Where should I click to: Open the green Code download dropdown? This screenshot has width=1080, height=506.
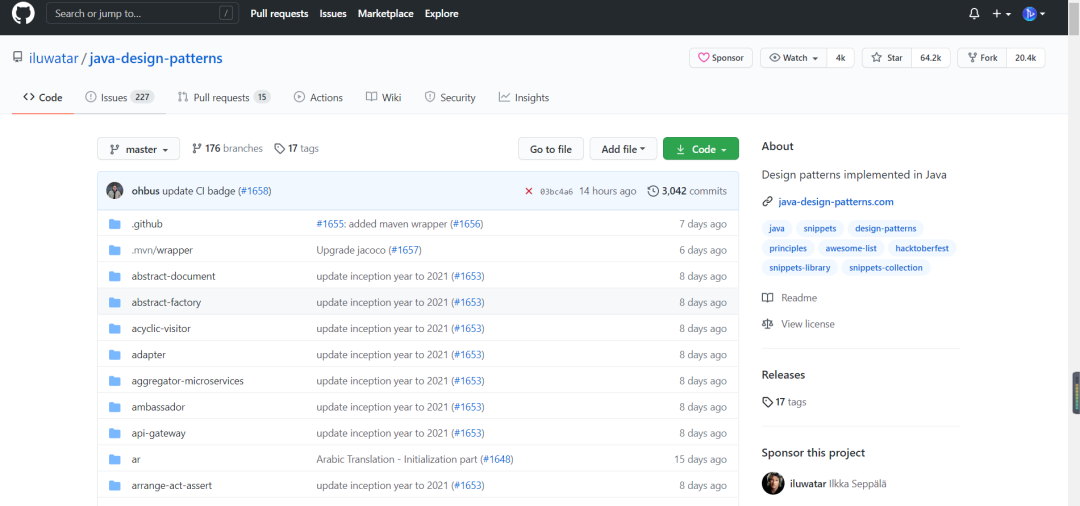pyautogui.click(x=700, y=149)
